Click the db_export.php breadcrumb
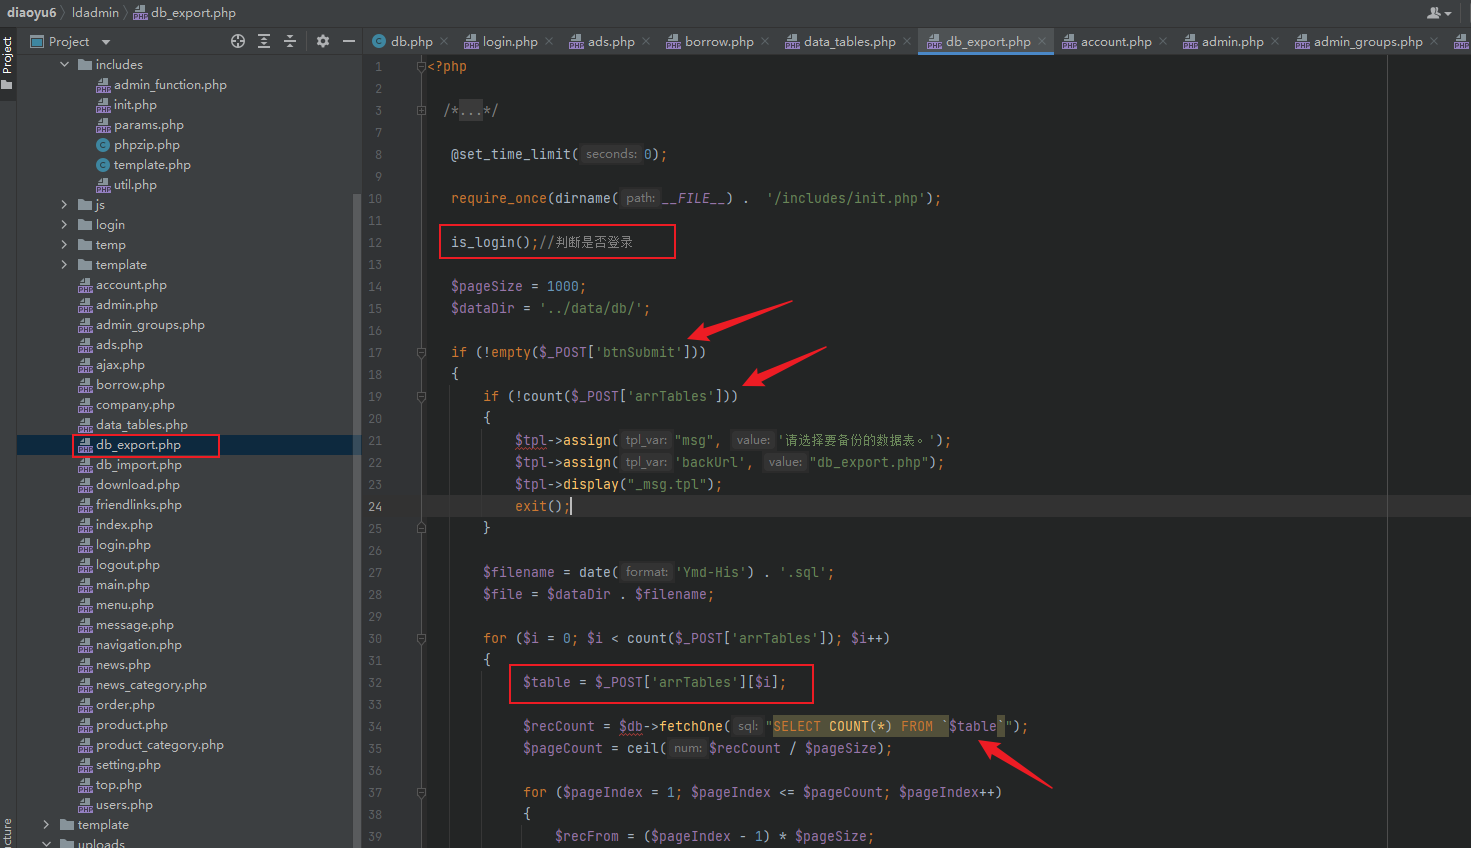 point(185,13)
